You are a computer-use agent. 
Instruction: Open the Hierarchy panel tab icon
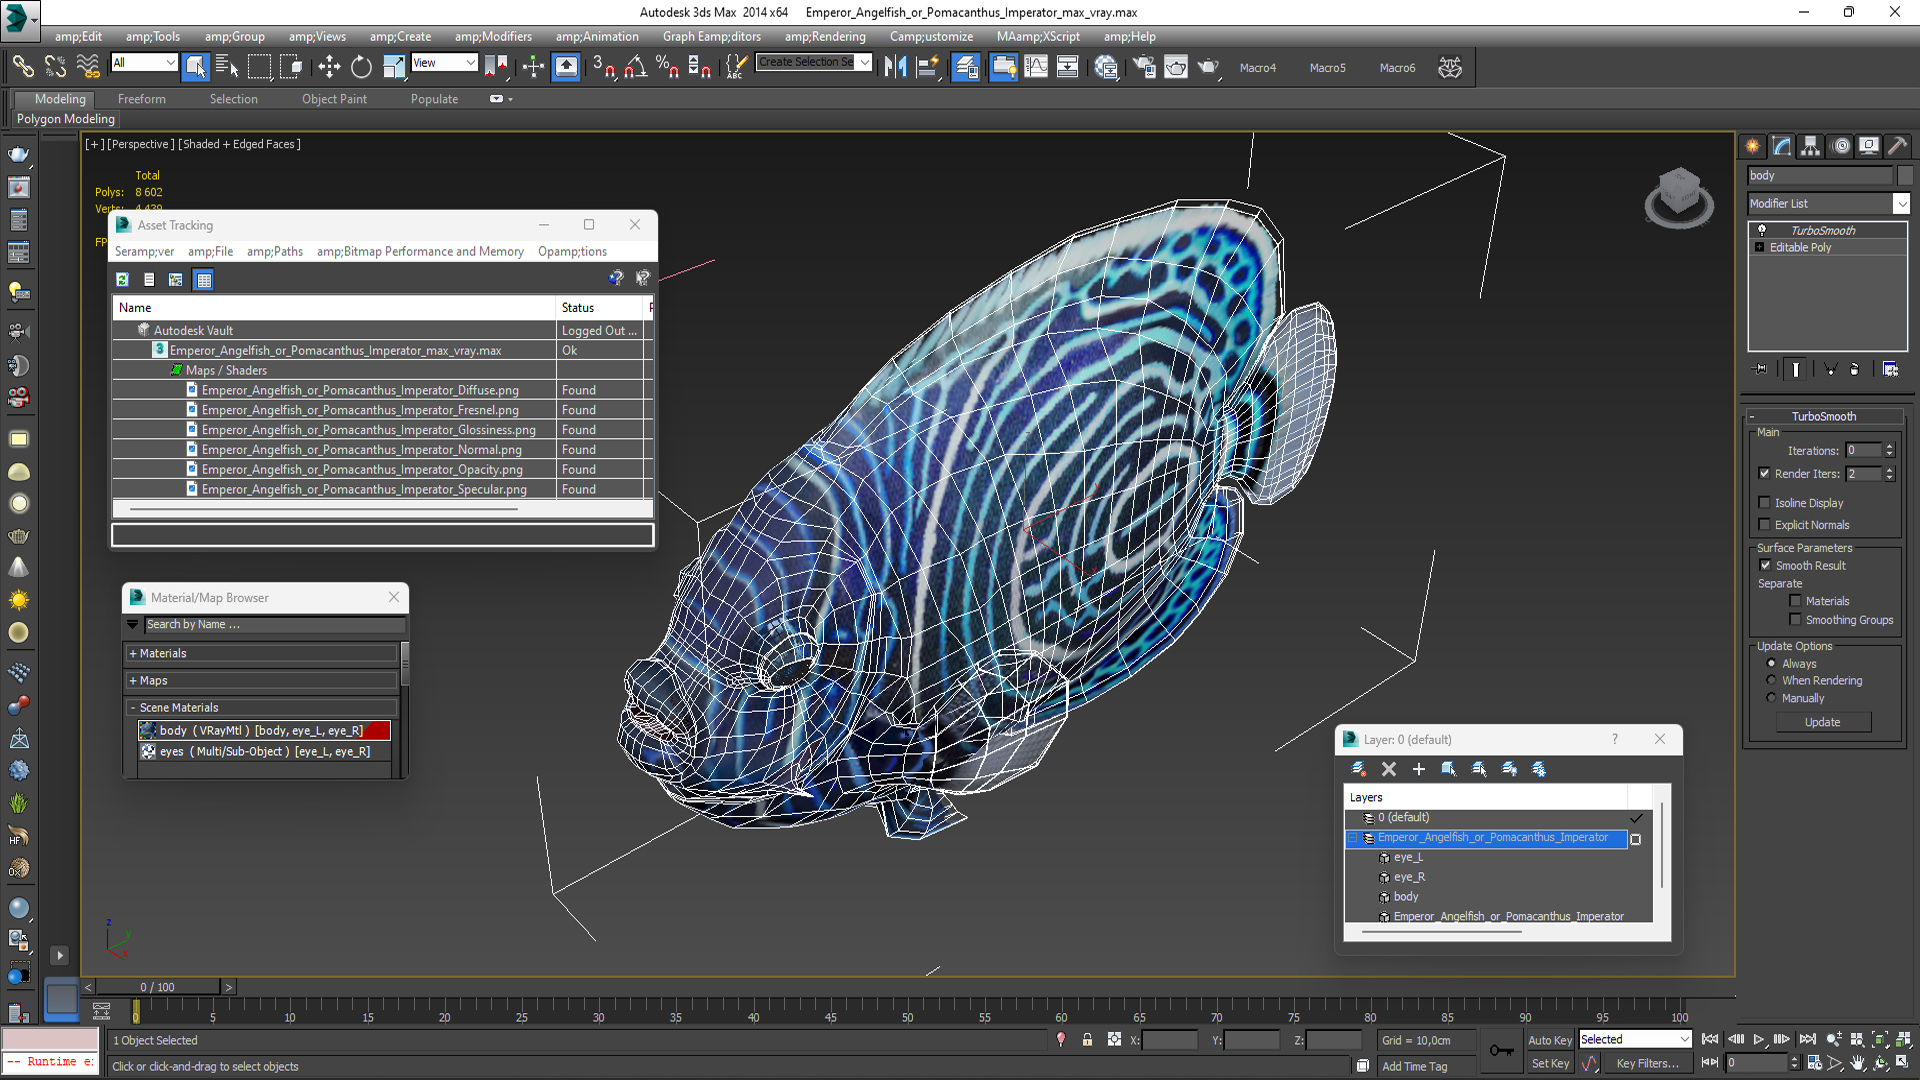[1810, 146]
